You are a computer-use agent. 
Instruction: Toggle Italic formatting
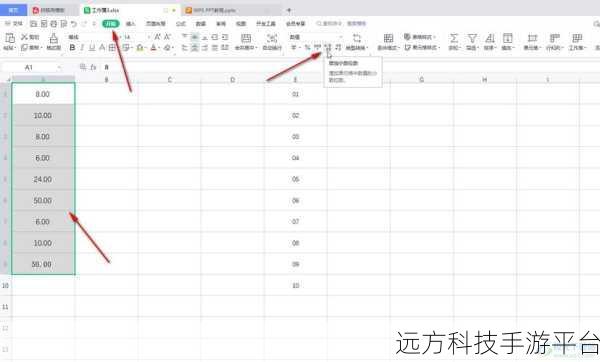[x=82, y=47]
